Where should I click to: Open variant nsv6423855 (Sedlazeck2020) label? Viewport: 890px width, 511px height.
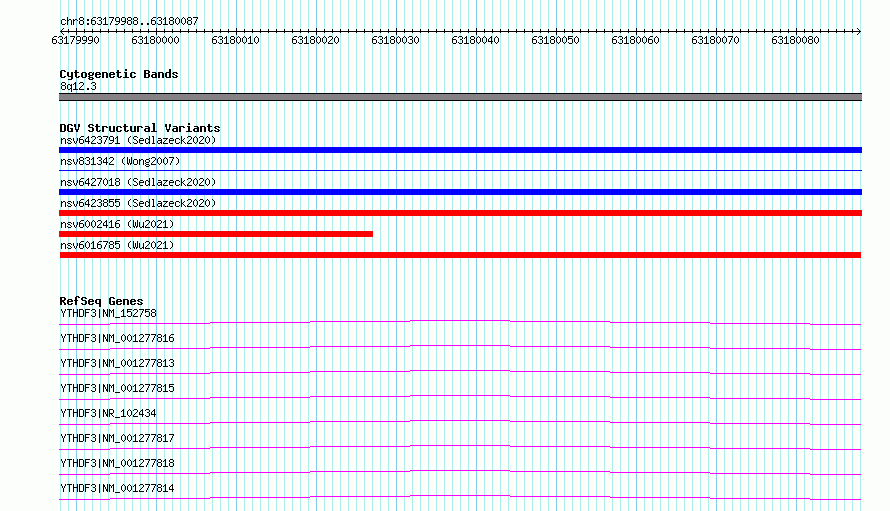click(138, 203)
